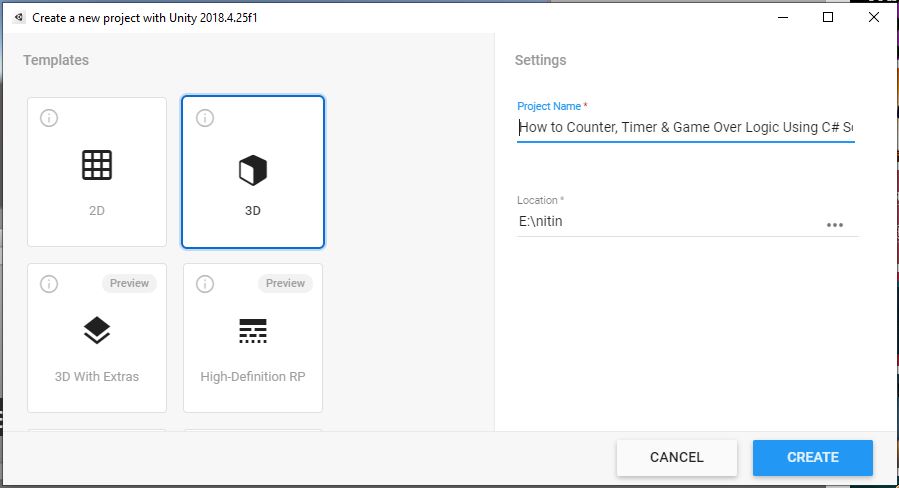Click the 3D With Extras layers icon

coord(97,331)
